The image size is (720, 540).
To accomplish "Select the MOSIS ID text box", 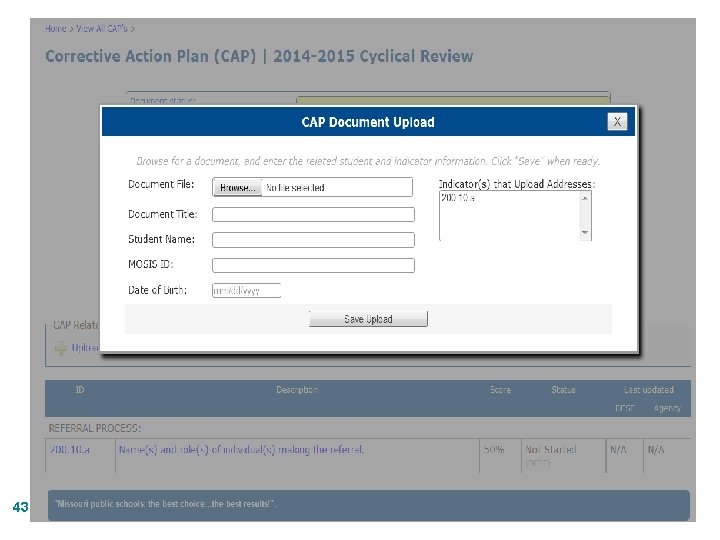I will pyautogui.click(x=313, y=265).
